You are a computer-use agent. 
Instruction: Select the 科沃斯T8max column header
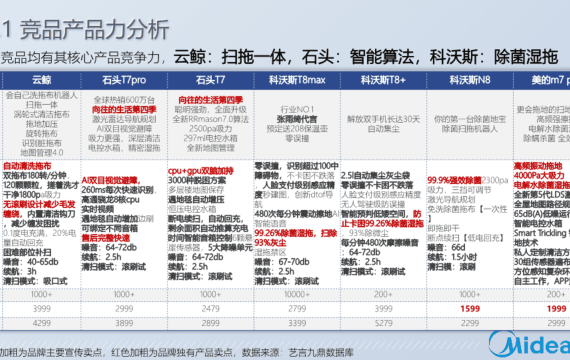(297, 80)
